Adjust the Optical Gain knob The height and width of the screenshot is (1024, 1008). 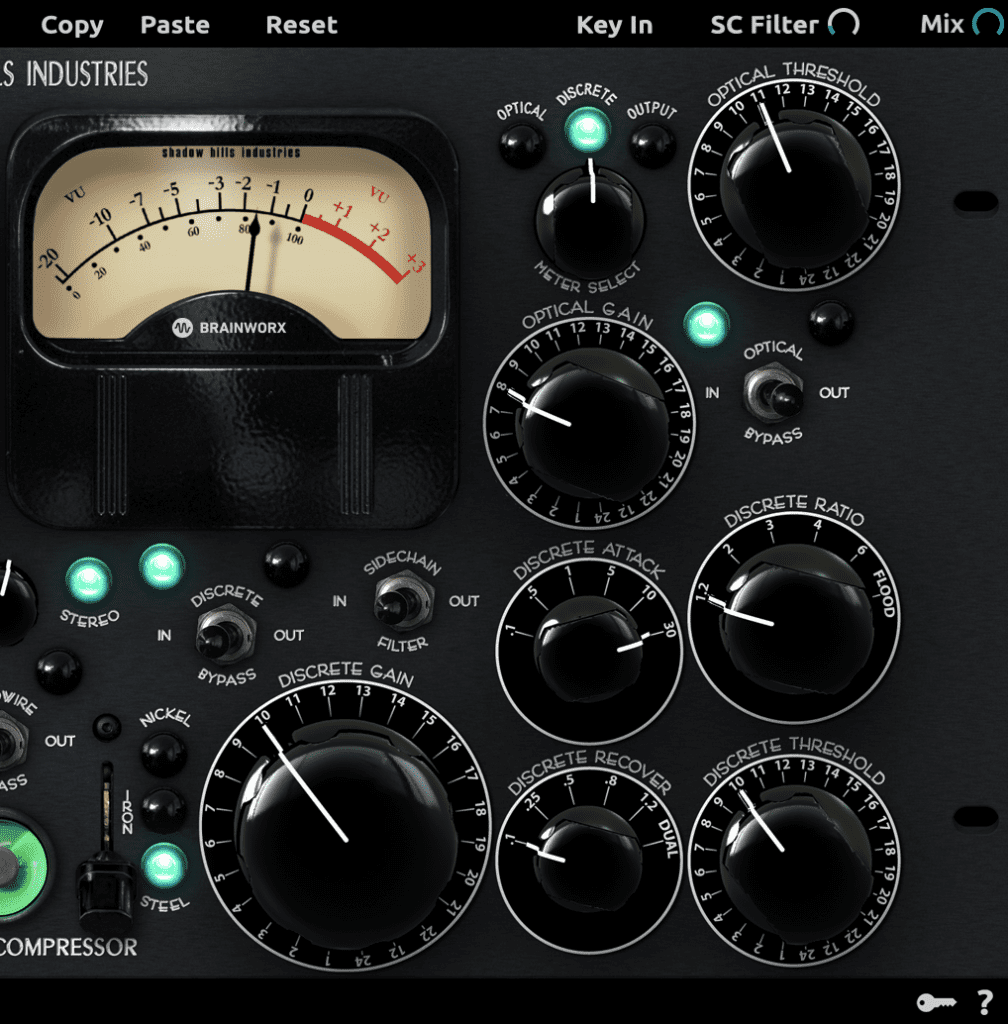click(x=590, y=424)
